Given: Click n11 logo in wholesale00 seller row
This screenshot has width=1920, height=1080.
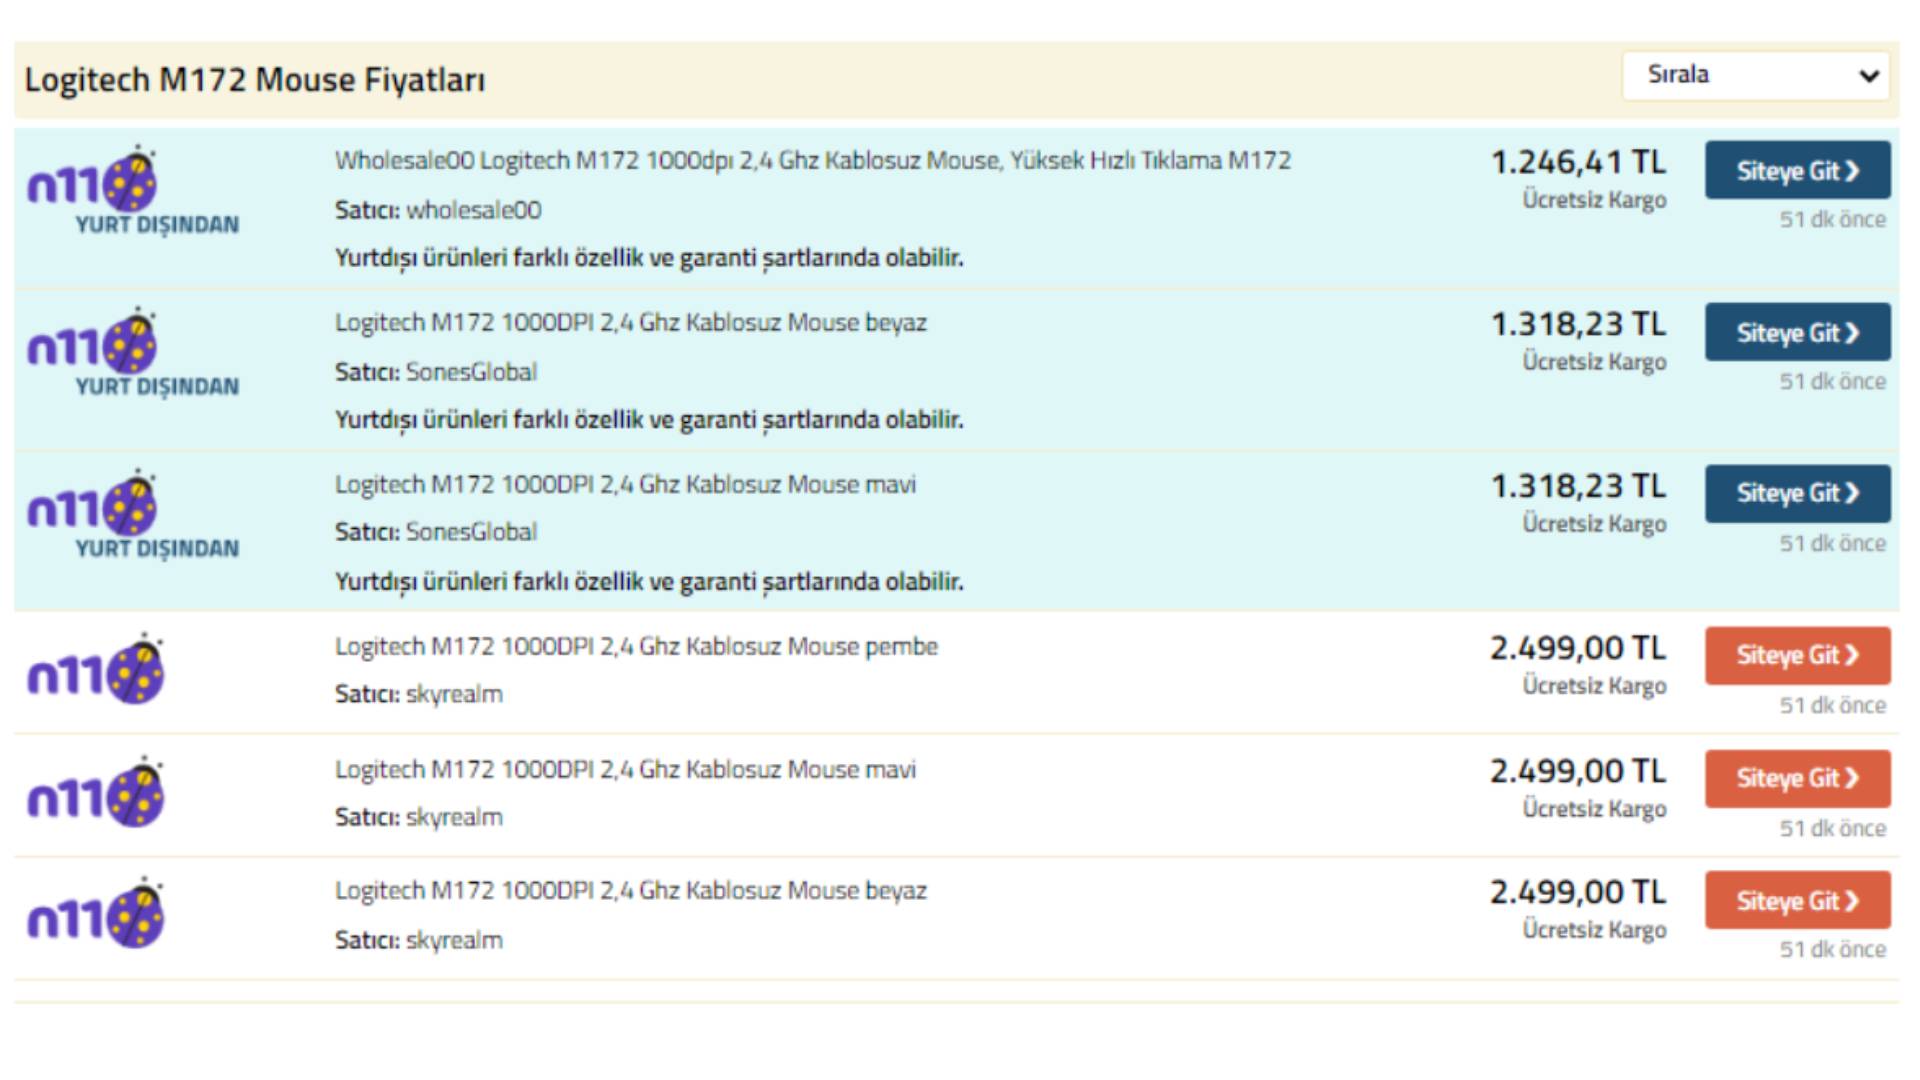Looking at the screenshot, I should pyautogui.click(x=133, y=190).
